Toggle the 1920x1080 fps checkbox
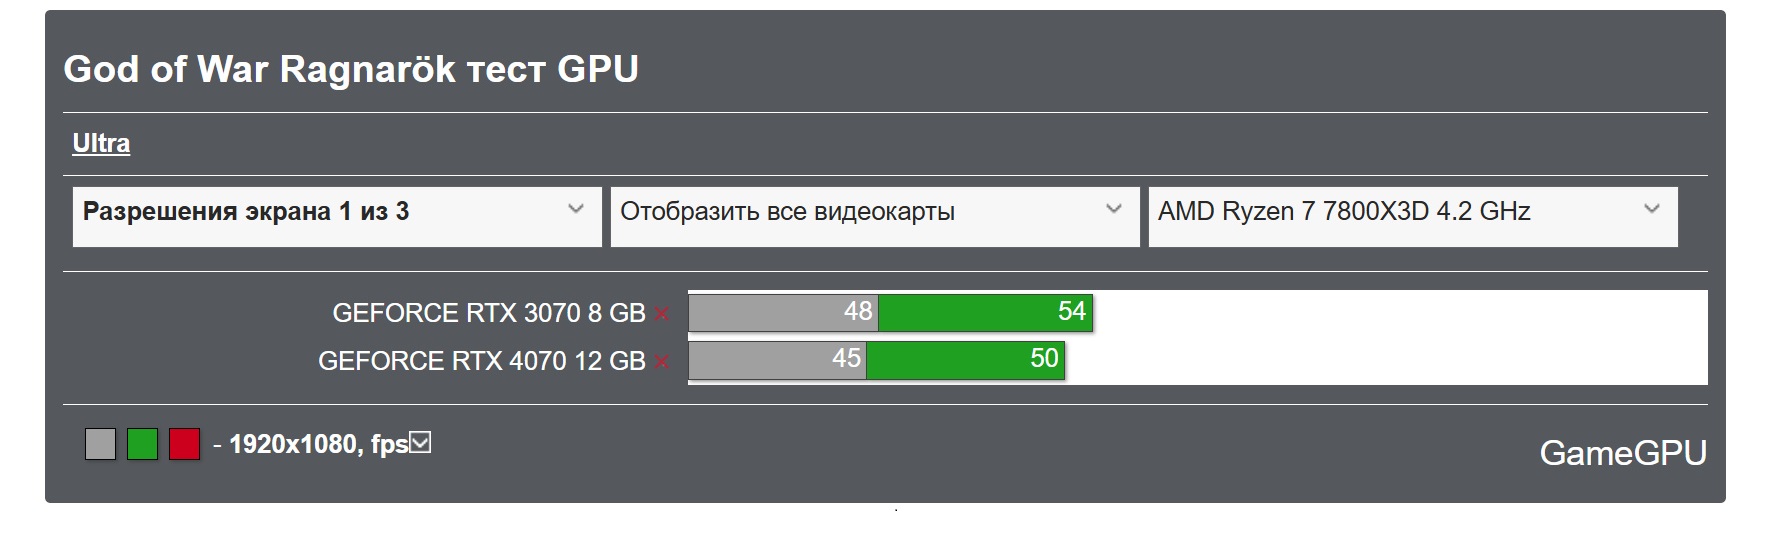The image size is (1771, 533). pyautogui.click(x=421, y=442)
